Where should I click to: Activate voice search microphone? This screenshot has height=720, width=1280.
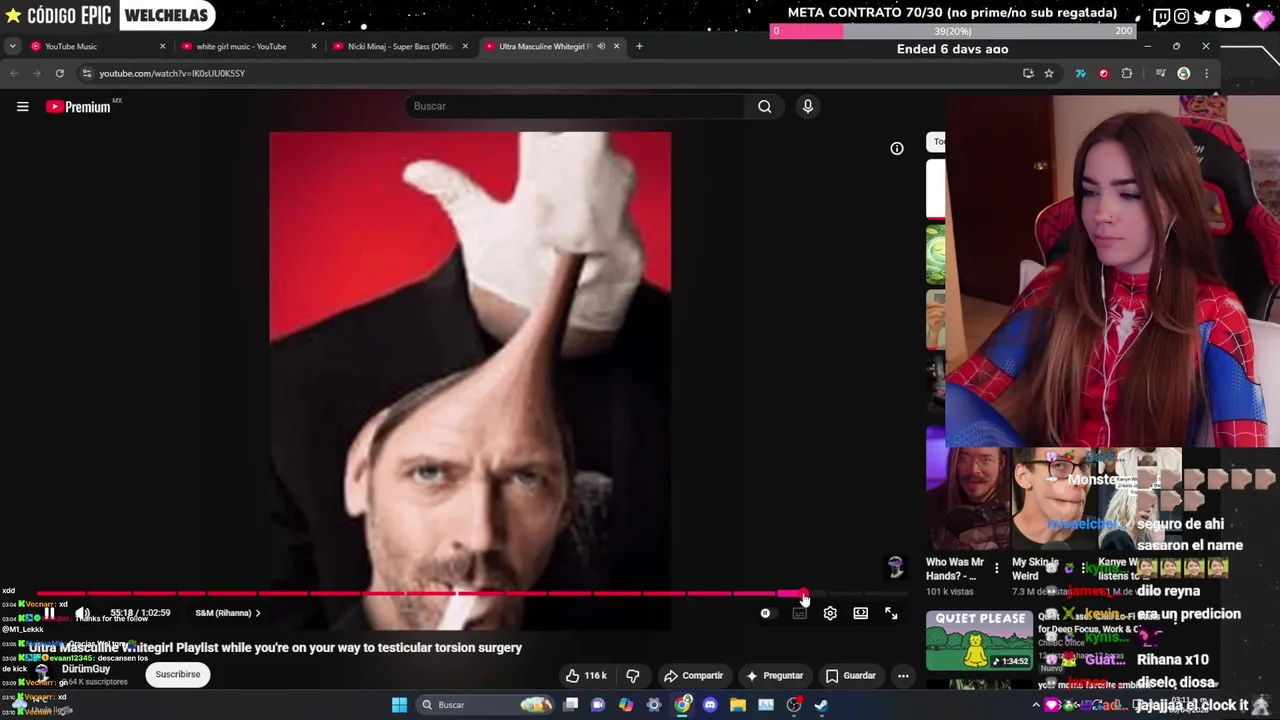coord(808,106)
